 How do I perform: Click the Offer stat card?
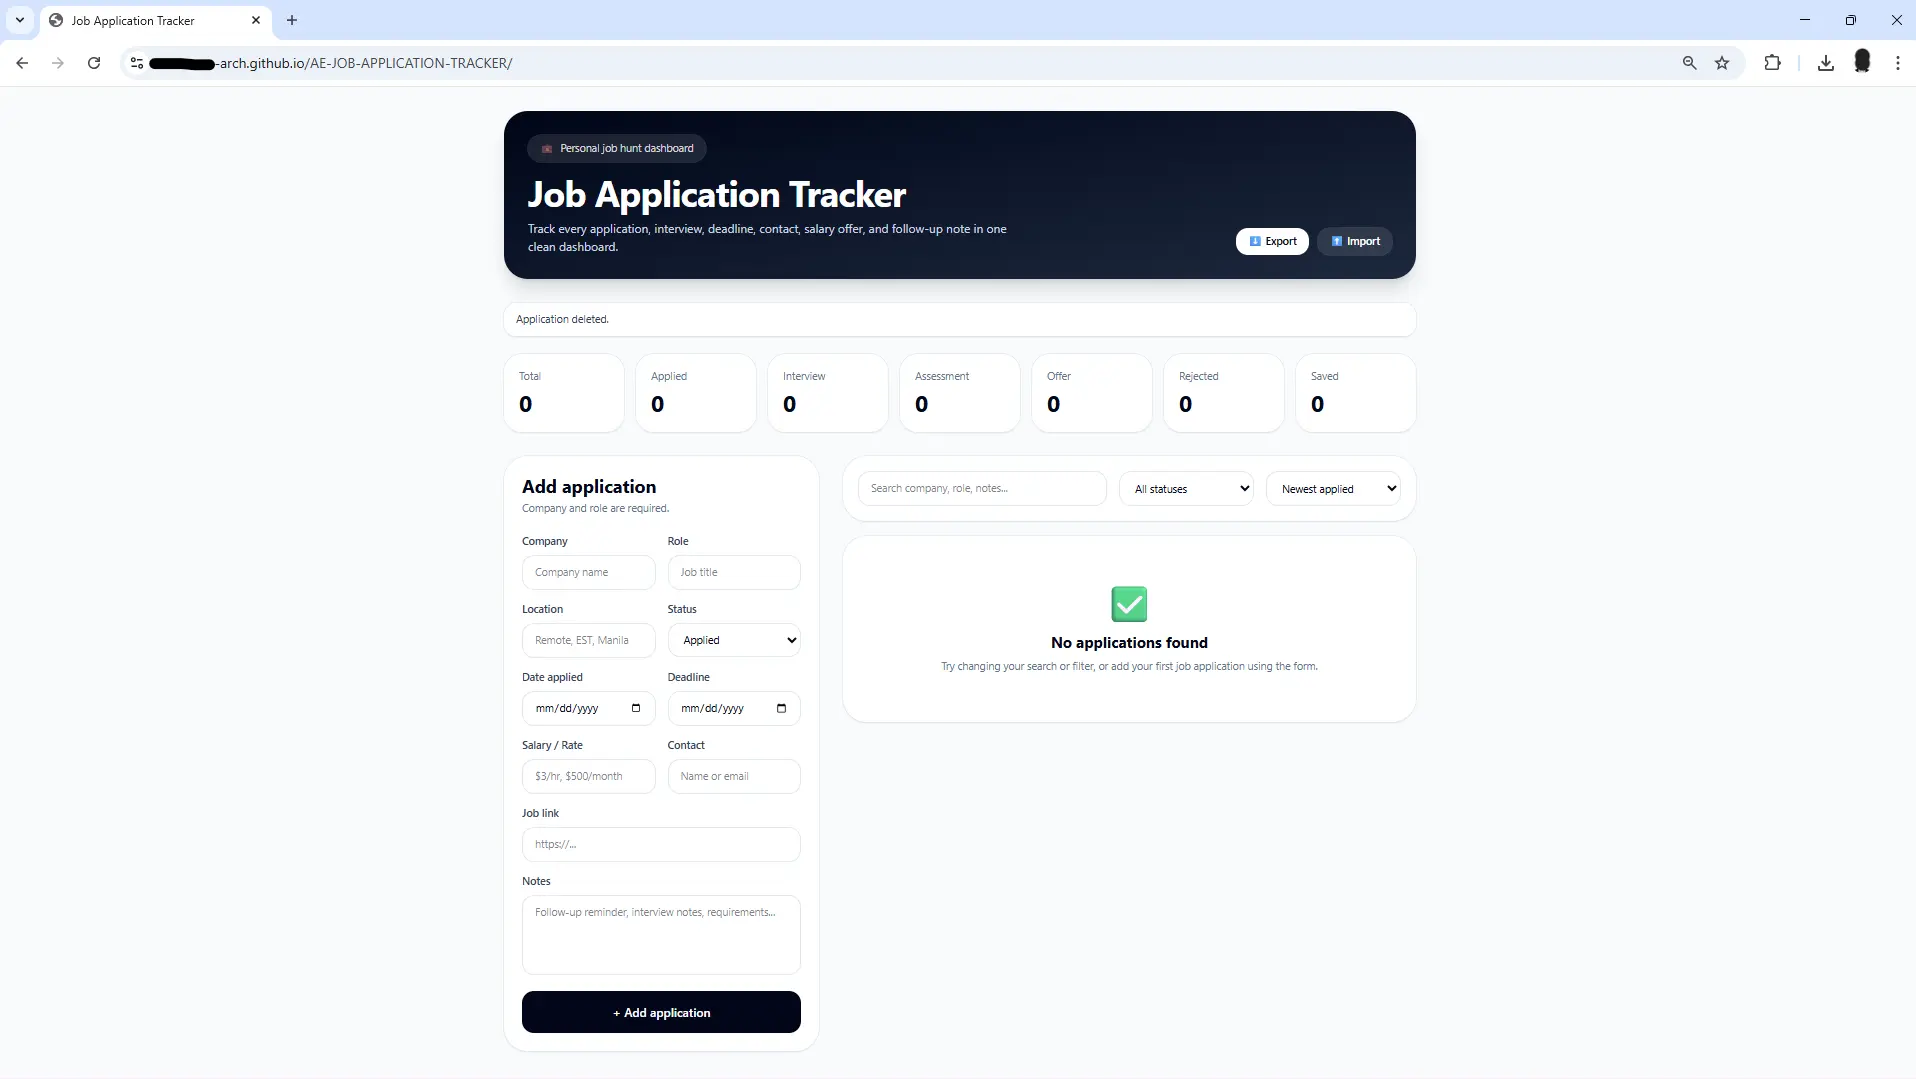[1092, 393]
